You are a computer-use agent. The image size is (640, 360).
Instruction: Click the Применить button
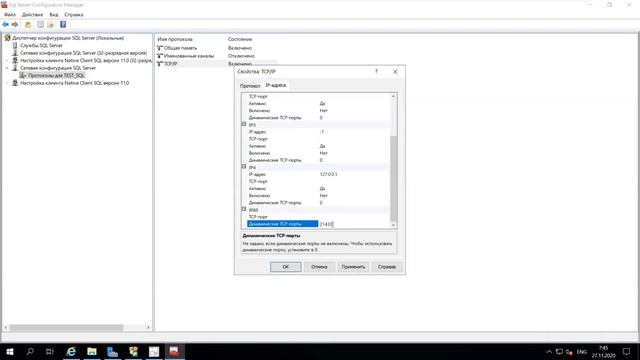click(353, 267)
